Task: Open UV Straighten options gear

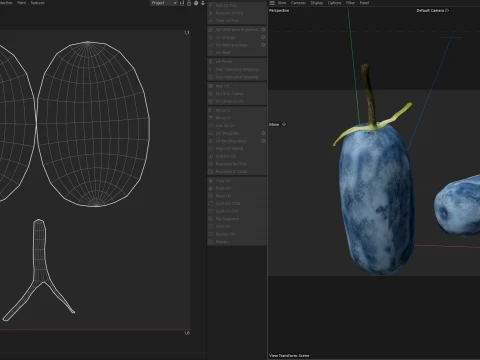Action: (x=263, y=133)
